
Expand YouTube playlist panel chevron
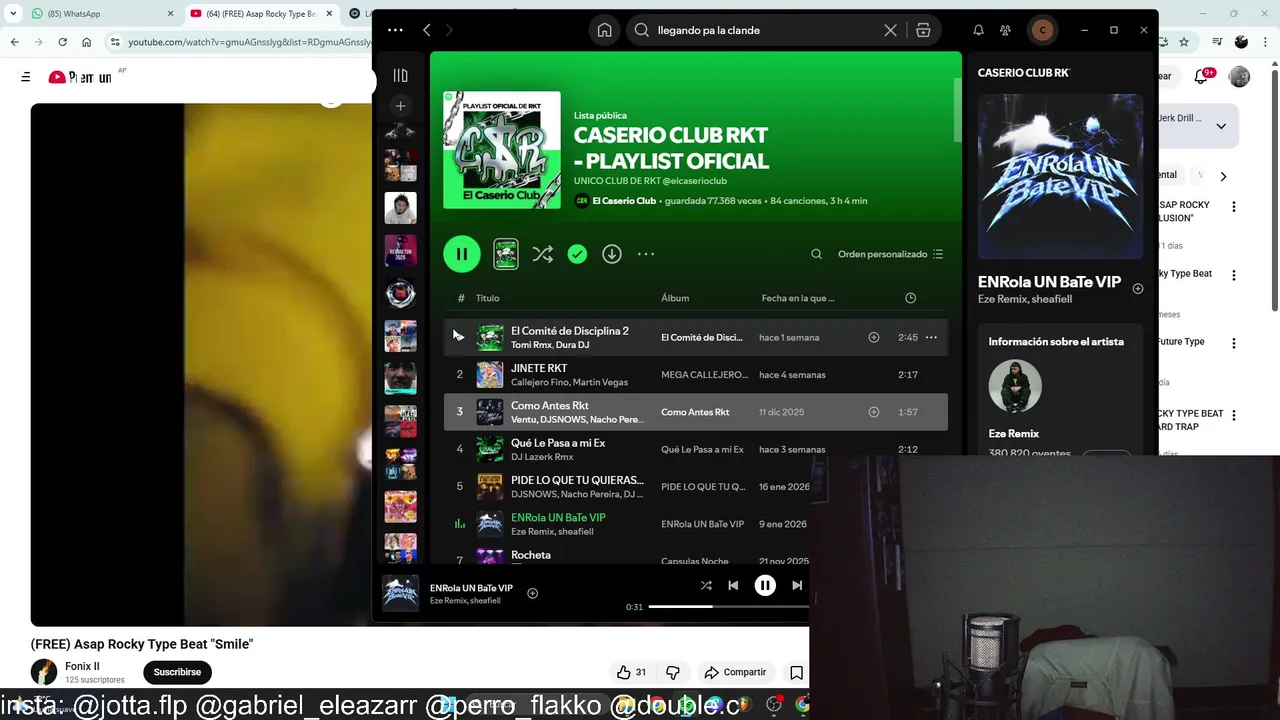[x=1221, y=126]
